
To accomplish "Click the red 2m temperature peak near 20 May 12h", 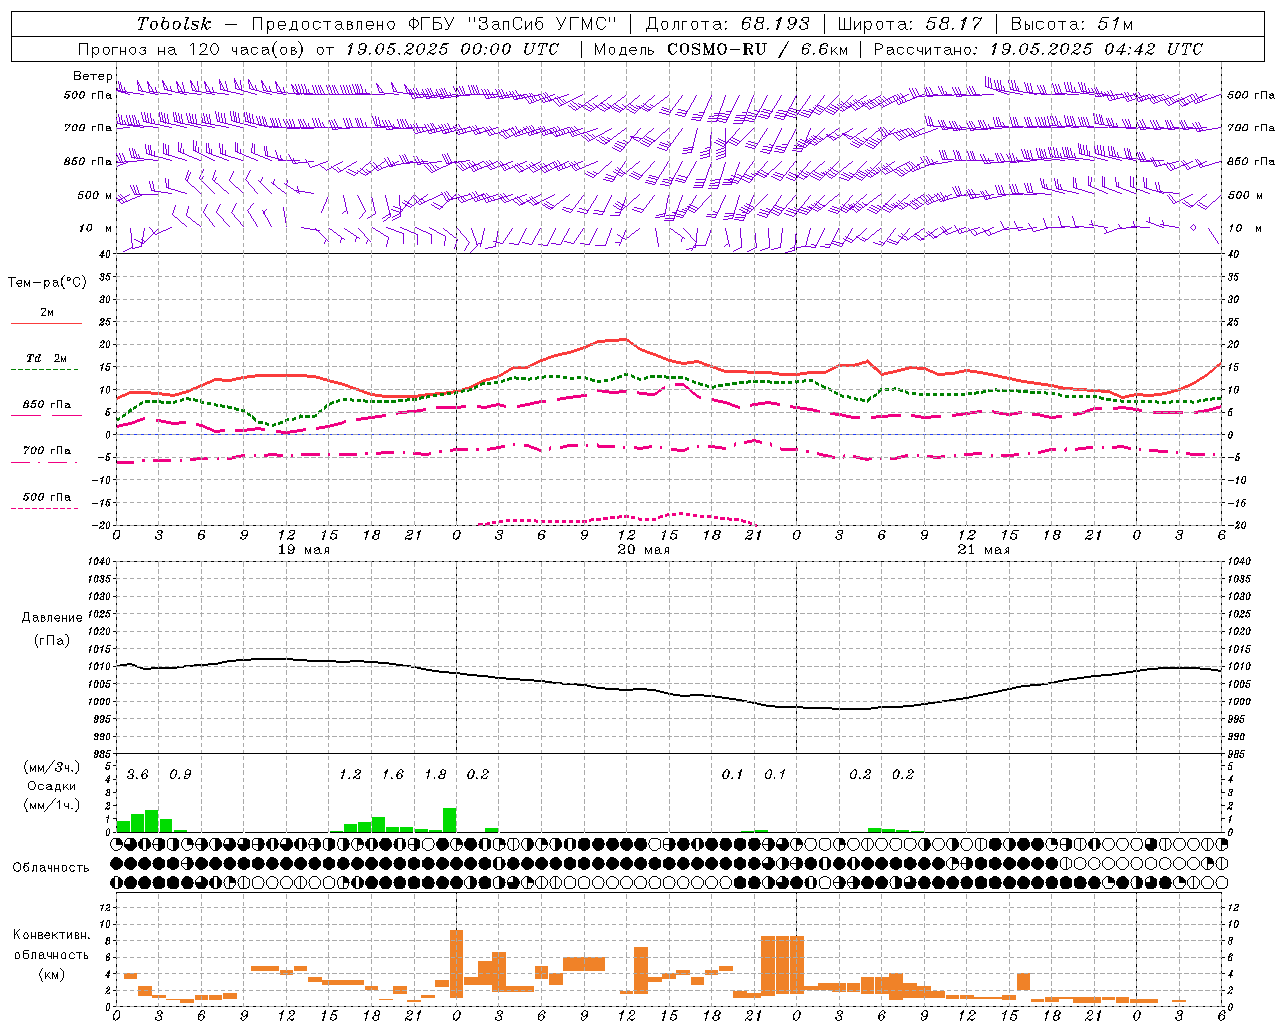I will coord(624,339).
